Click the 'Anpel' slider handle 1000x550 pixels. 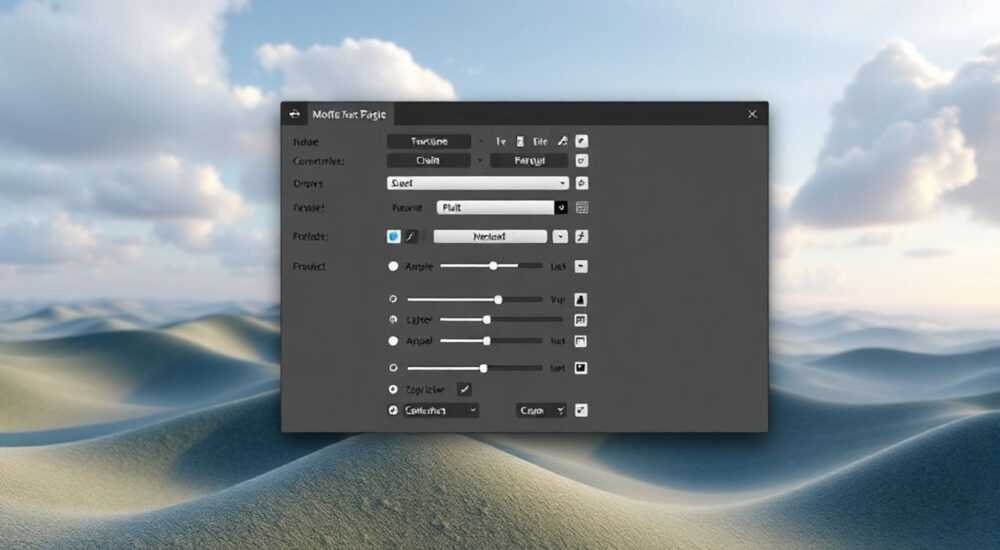[x=487, y=341]
